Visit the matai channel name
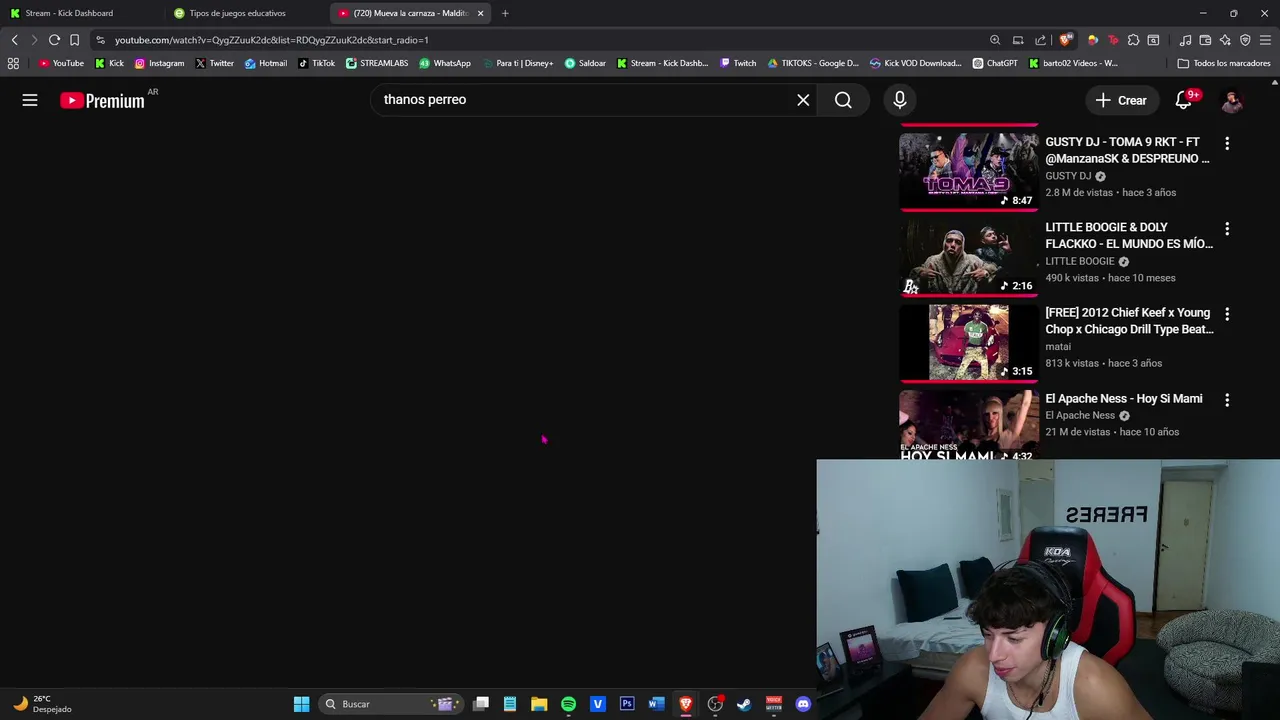1280x720 pixels. click(1058, 346)
